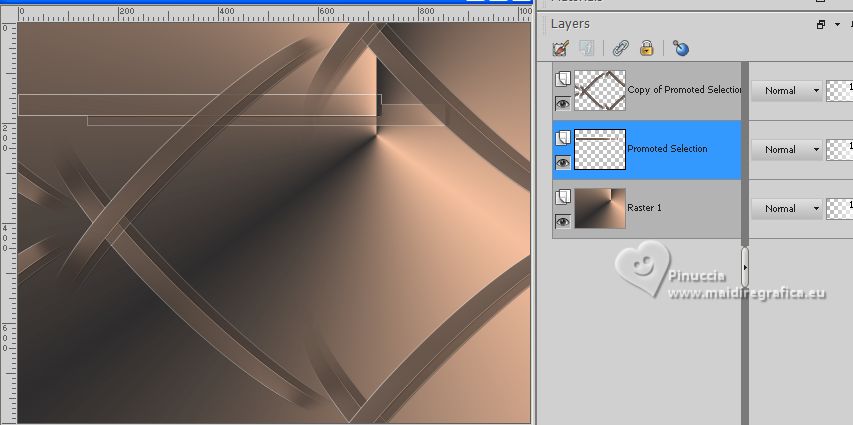Viewport: 853px width, 425px height.
Task: Open the Normal blend mode dropdown for Promoted Selection
Action: click(x=787, y=150)
